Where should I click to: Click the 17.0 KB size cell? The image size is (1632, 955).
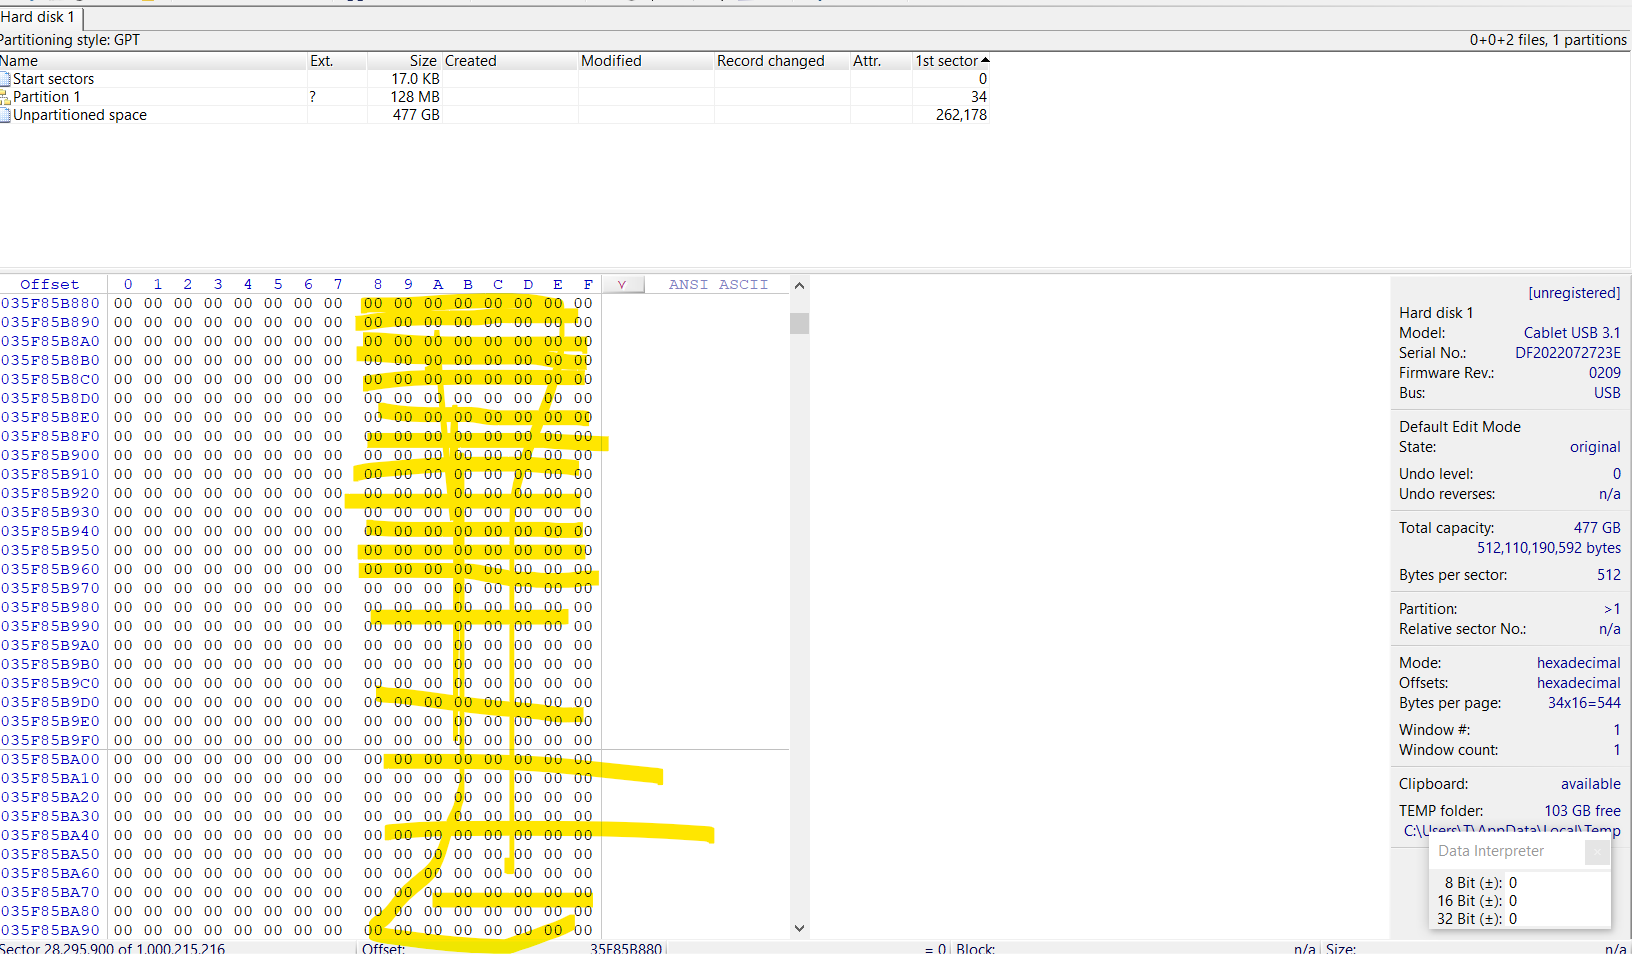pyautogui.click(x=415, y=79)
